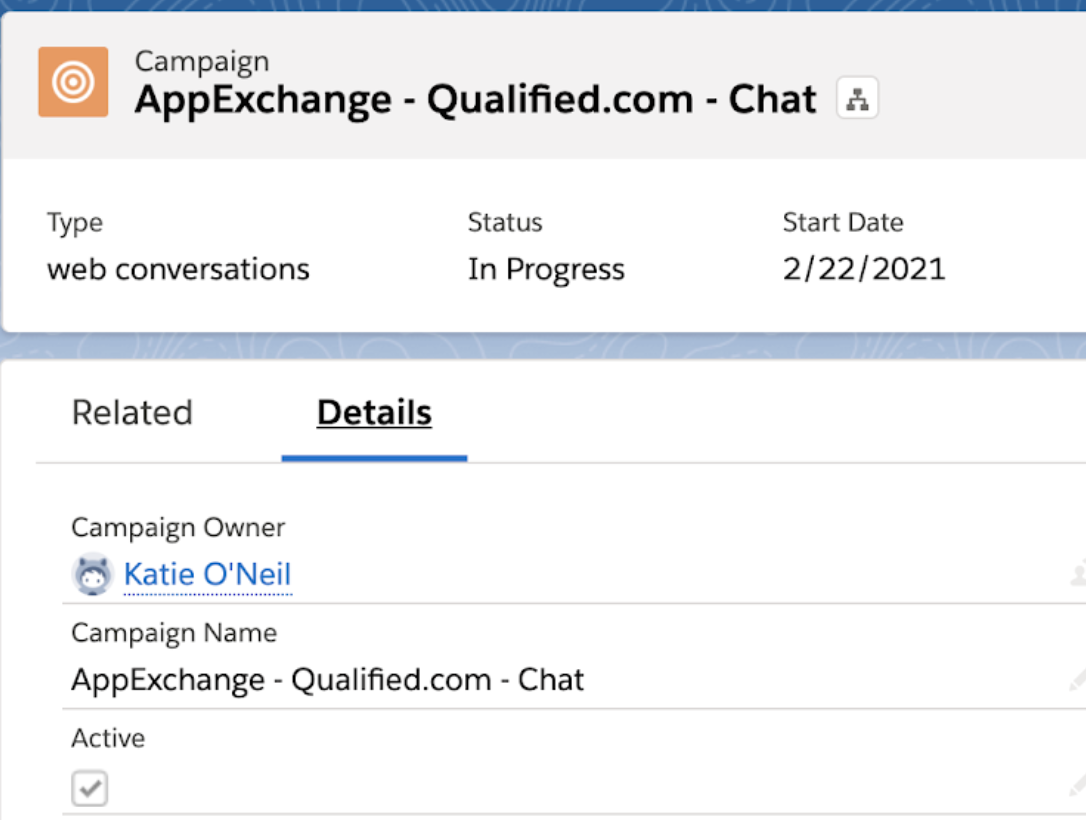Click the Campaign Name field value
Image resolution: width=1088 pixels, height=820 pixels.
(328, 680)
